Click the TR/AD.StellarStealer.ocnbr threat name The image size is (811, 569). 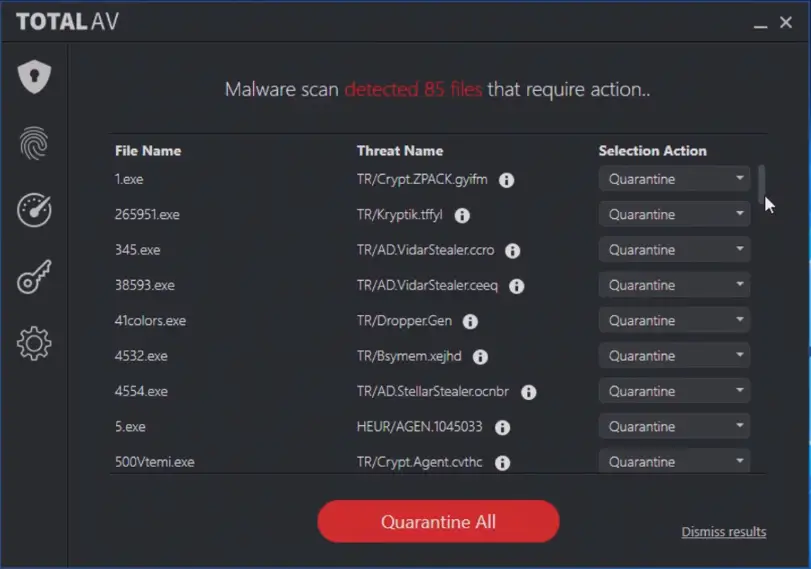[433, 392]
